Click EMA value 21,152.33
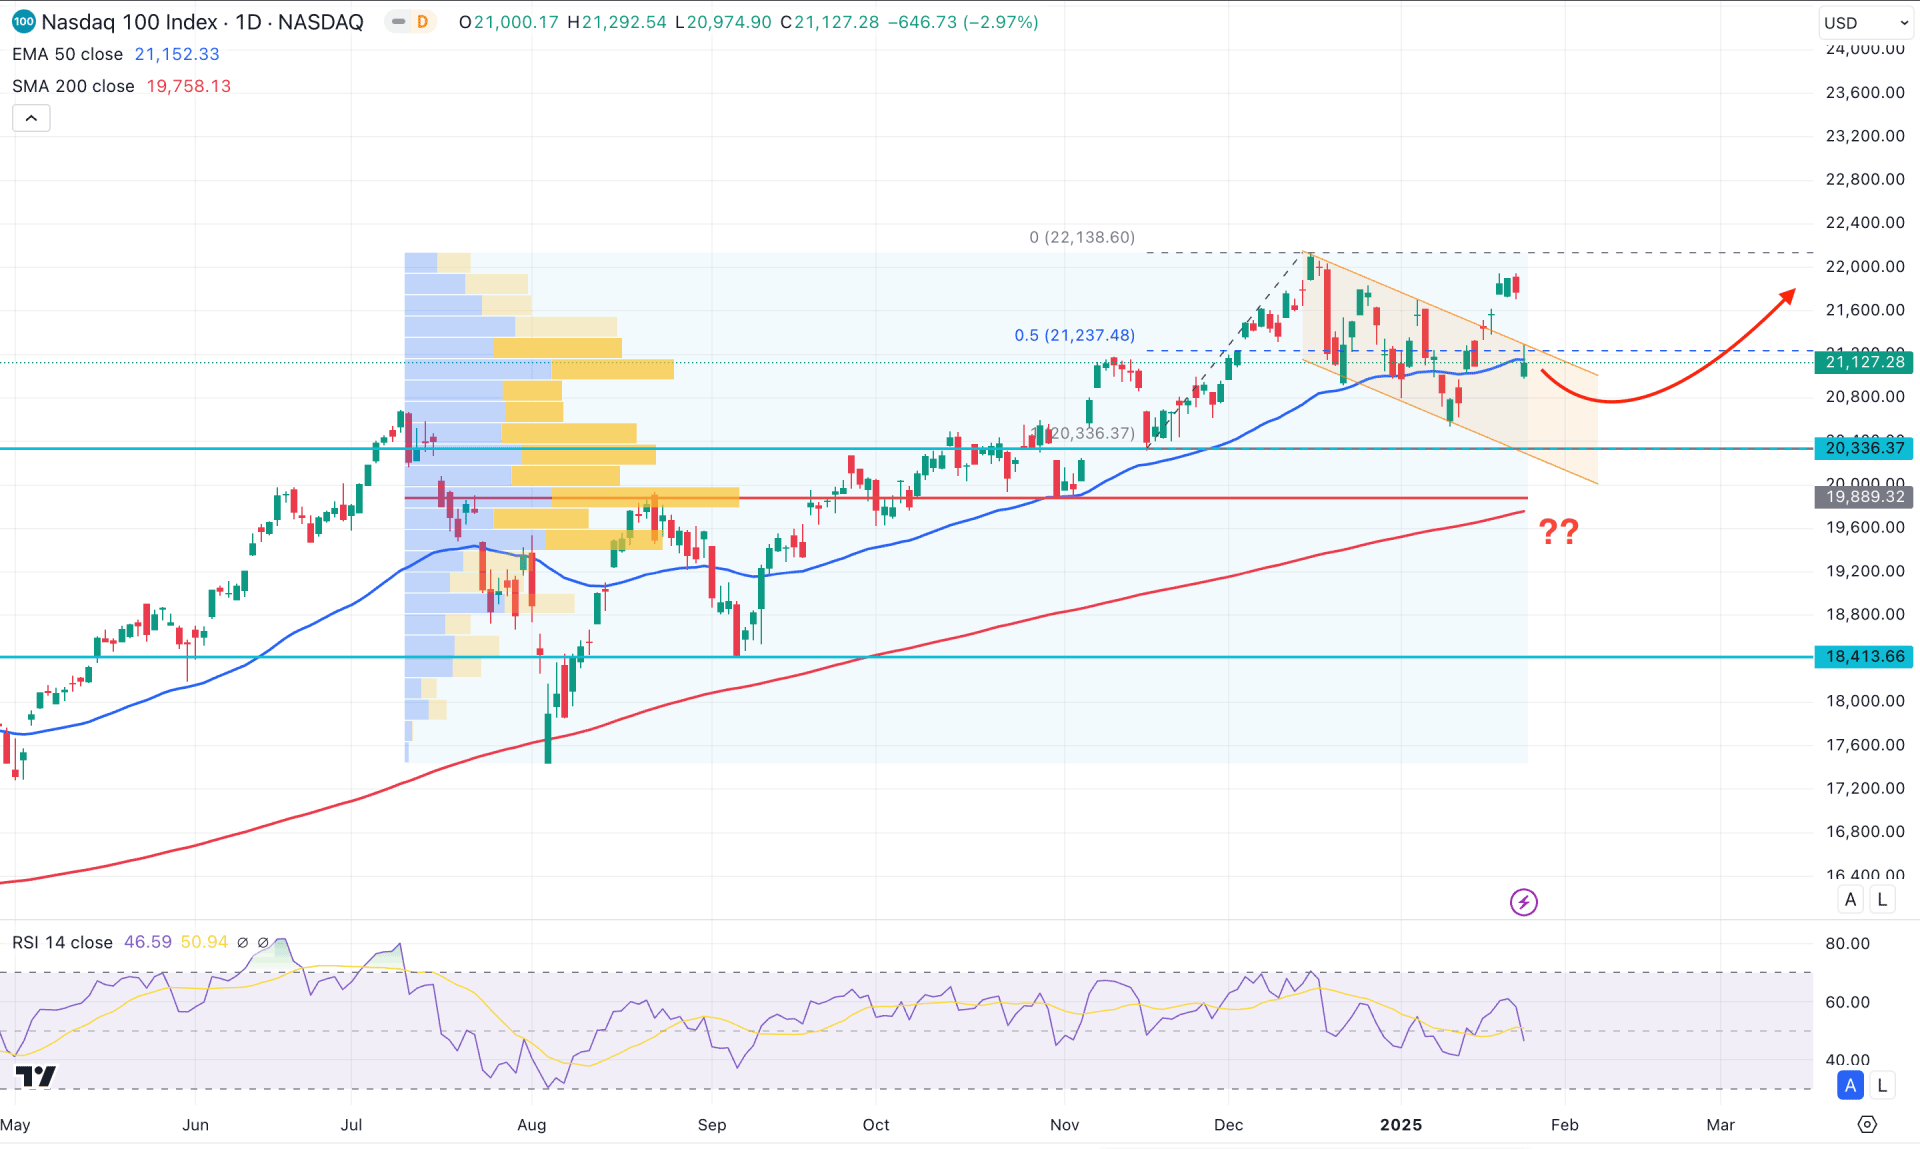 (177, 54)
